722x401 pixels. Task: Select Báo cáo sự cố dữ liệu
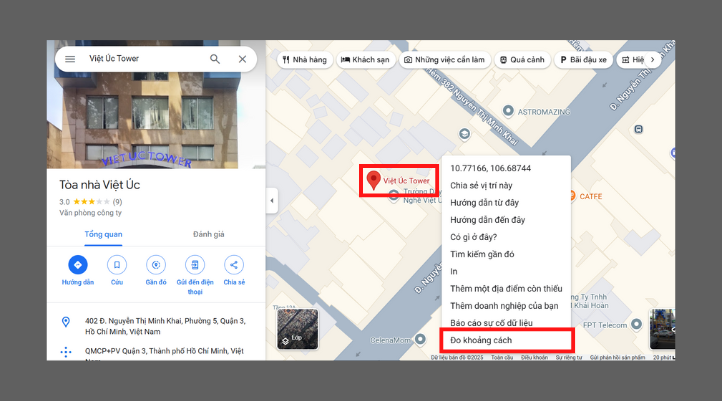click(491, 323)
